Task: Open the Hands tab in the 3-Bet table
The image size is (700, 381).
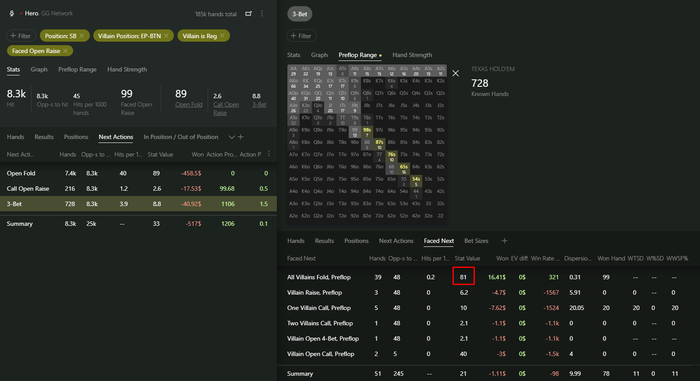Action: [x=296, y=241]
